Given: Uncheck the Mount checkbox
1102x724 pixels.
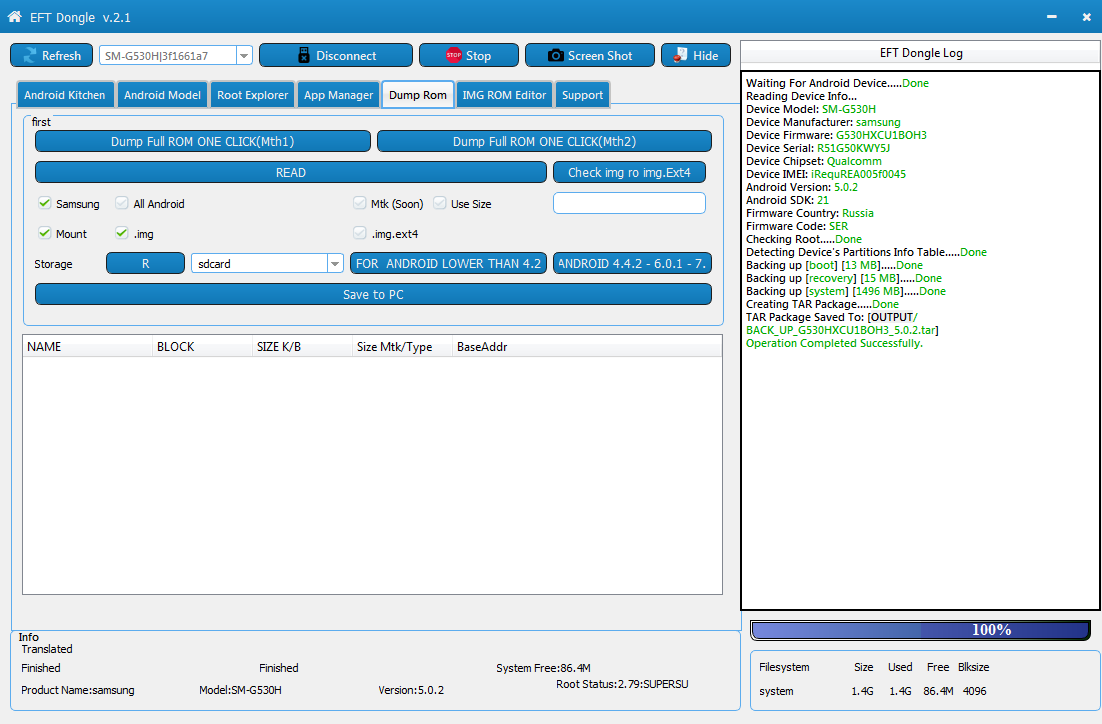Looking at the screenshot, I should tap(44, 233).
